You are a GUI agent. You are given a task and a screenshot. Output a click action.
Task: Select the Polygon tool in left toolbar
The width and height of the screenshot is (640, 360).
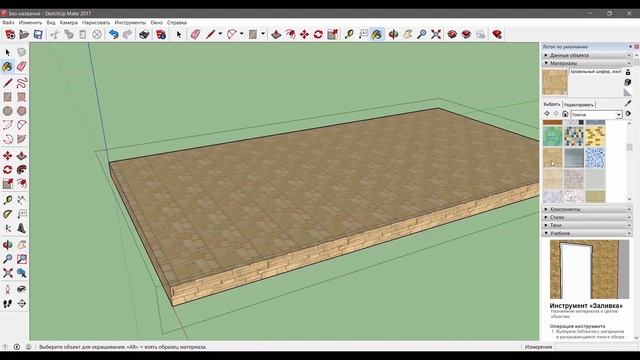point(22,111)
